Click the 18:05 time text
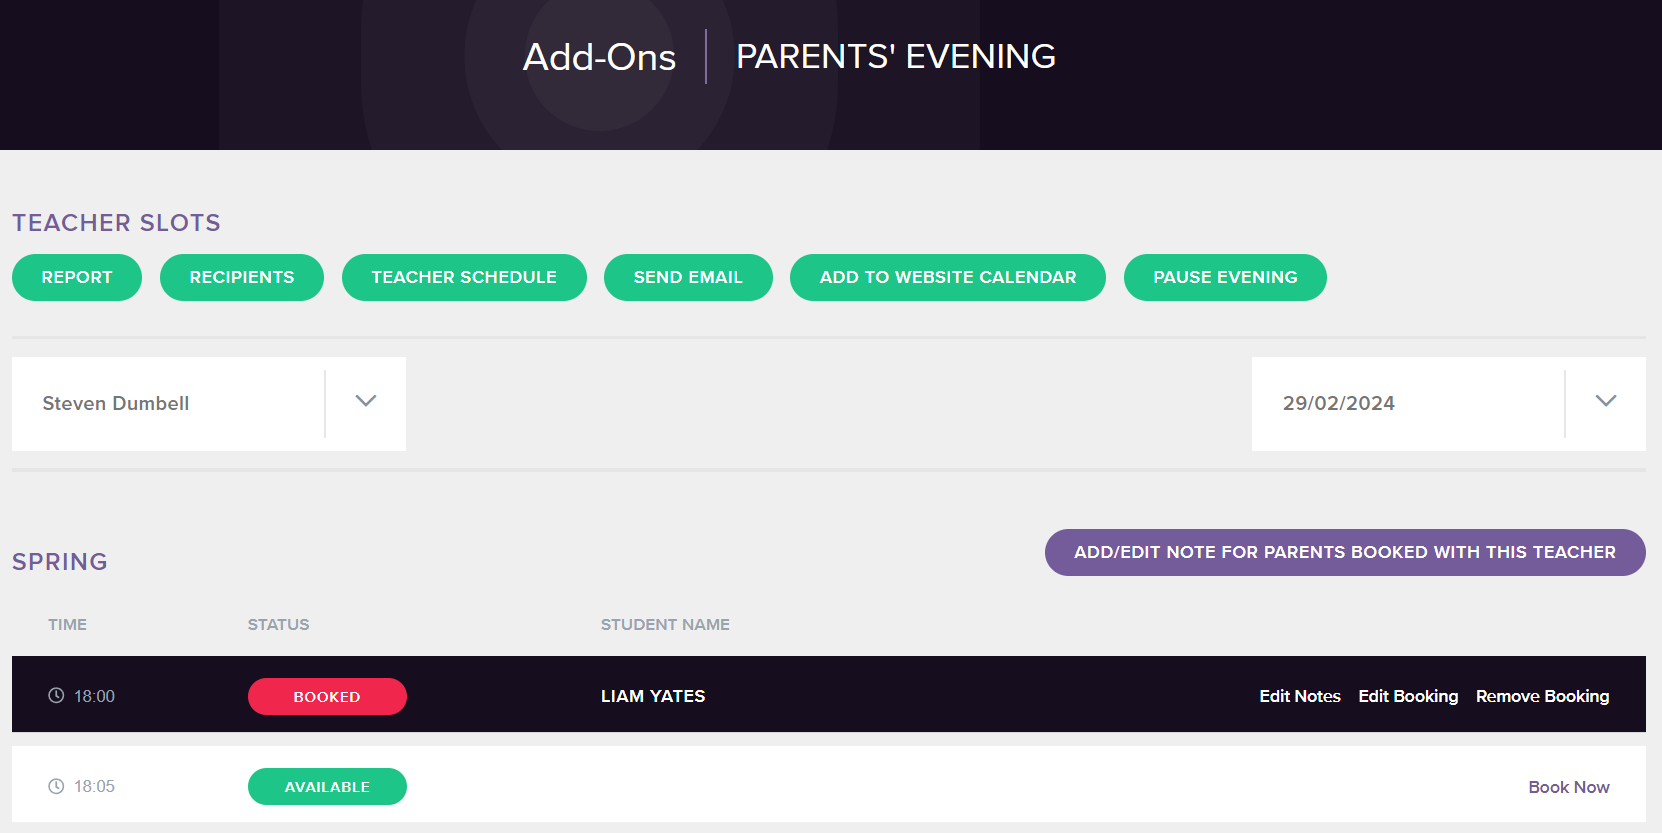 click(94, 787)
